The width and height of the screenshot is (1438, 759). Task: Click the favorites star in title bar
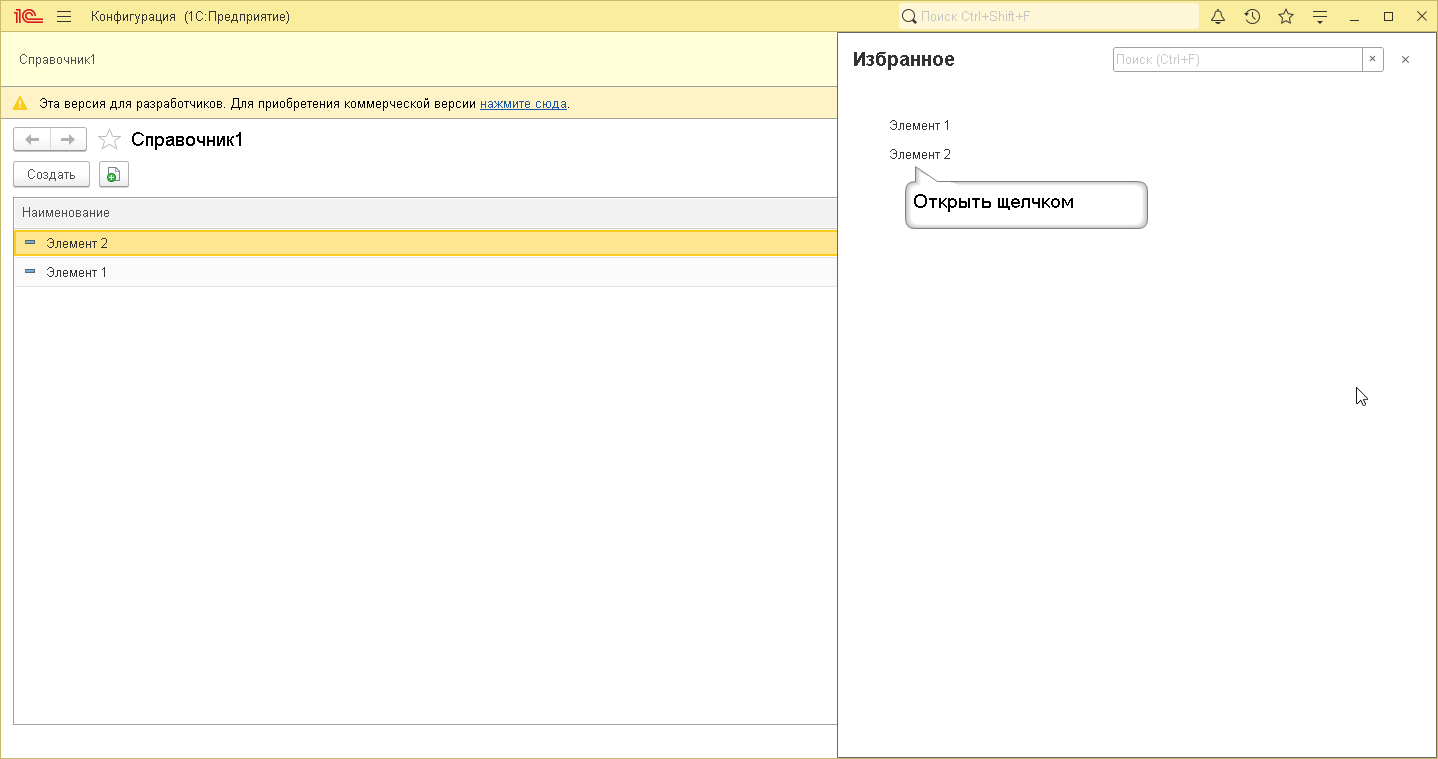[1286, 17]
